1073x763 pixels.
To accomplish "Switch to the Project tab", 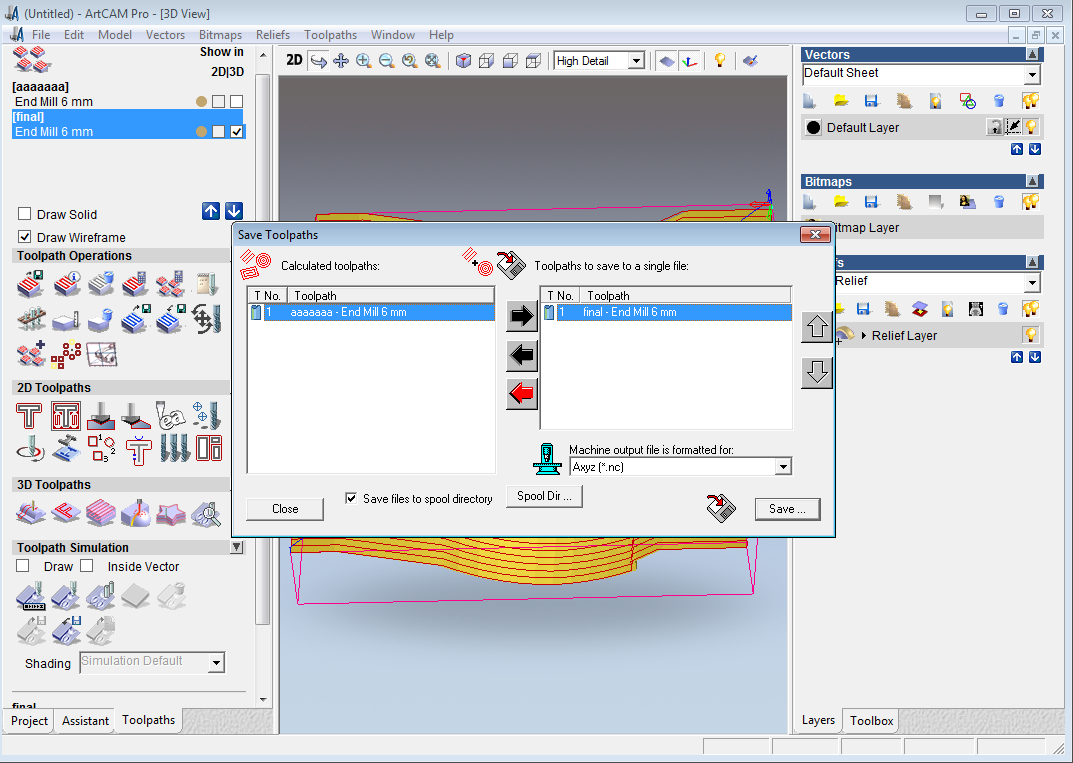I will pos(29,721).
